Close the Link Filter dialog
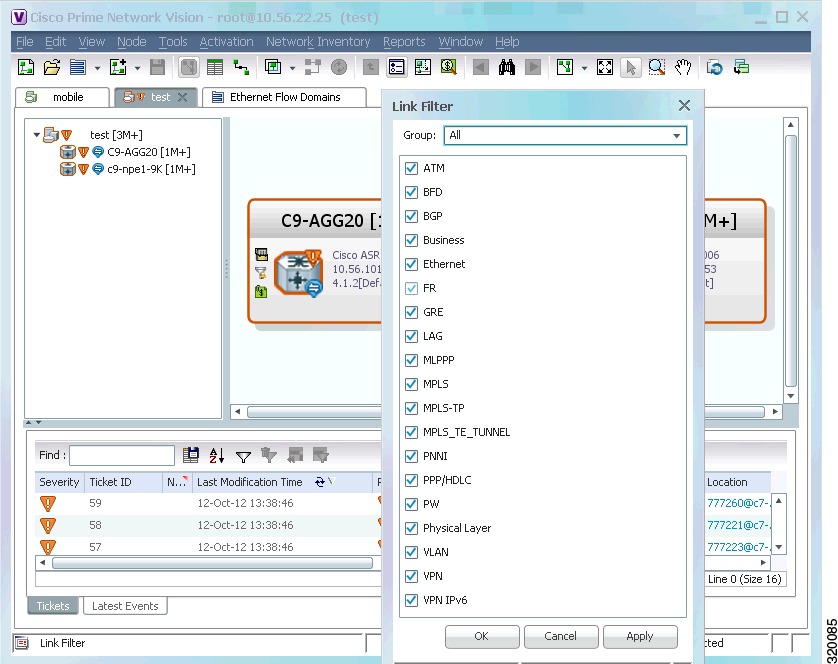The height and width of the screenshot is (664, 838). point(684,106)
